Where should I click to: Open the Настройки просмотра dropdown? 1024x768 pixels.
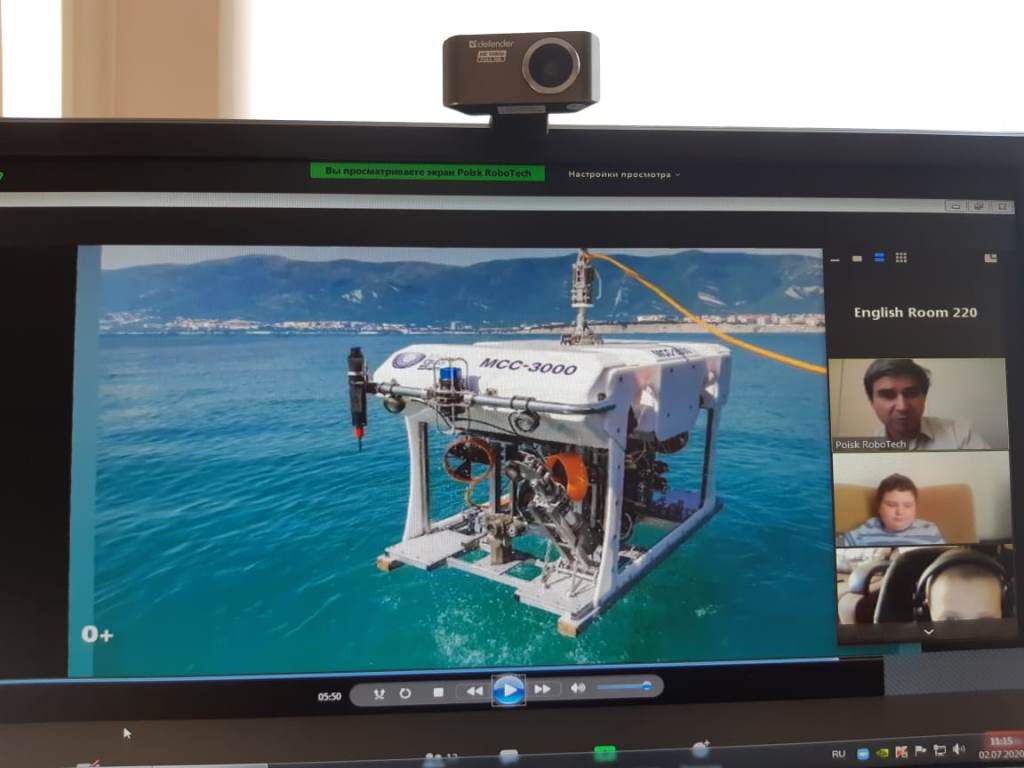624,174
